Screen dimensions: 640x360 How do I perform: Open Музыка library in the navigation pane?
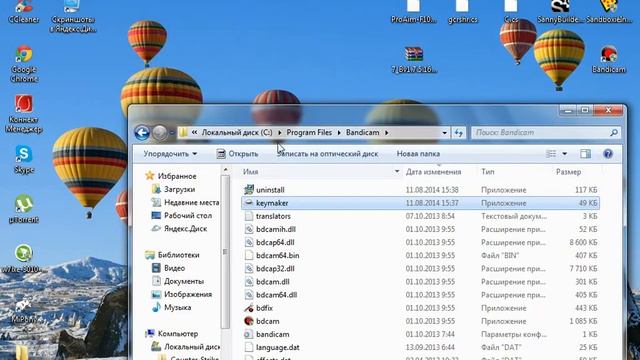(178, 307)
